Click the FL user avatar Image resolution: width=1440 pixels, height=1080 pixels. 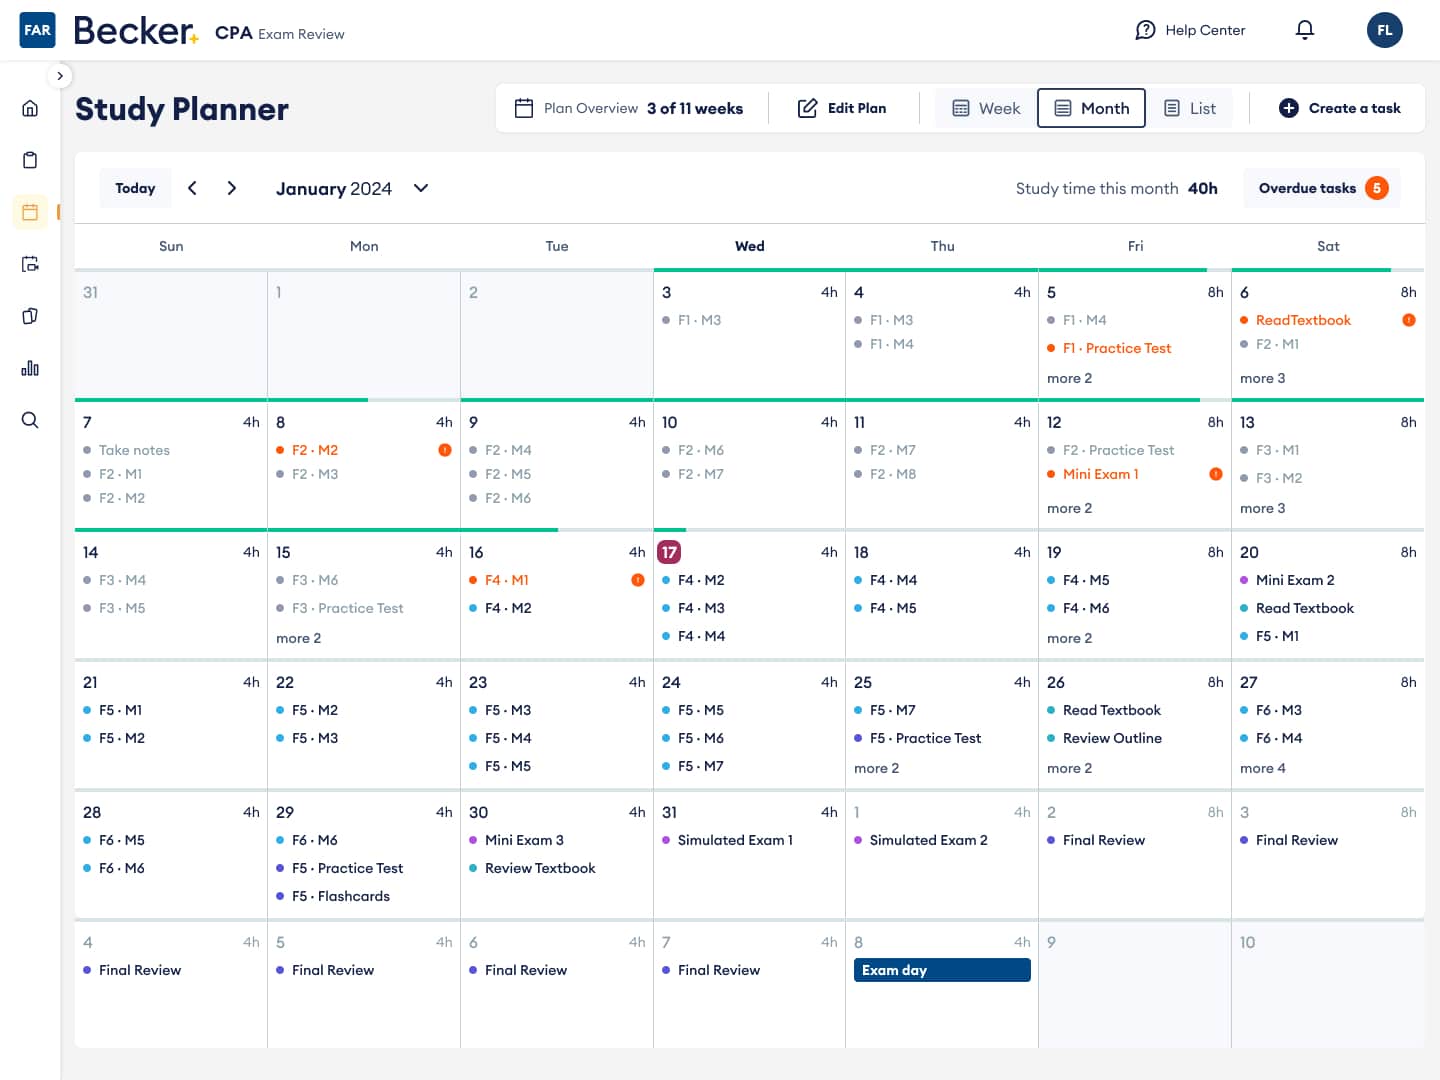click(x=1384, y=30)
